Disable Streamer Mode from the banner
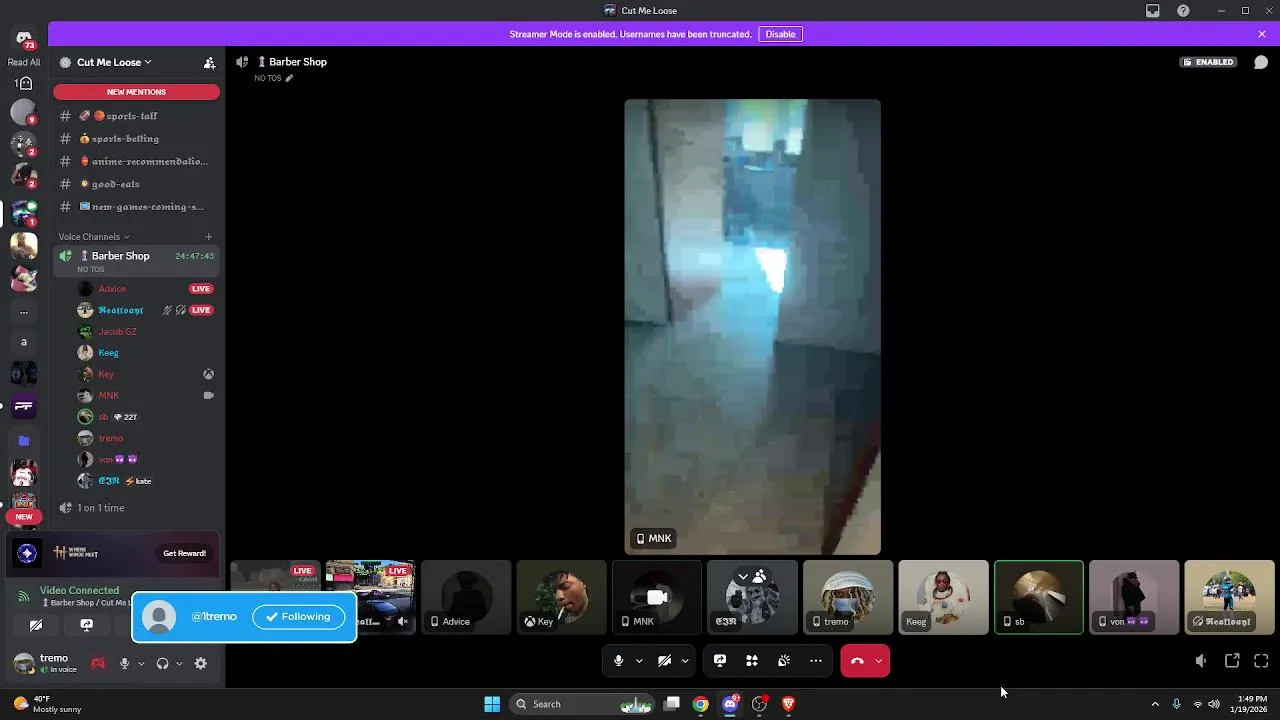The width and height of the screenshot is (1280, 720). [x=780, y=34]
